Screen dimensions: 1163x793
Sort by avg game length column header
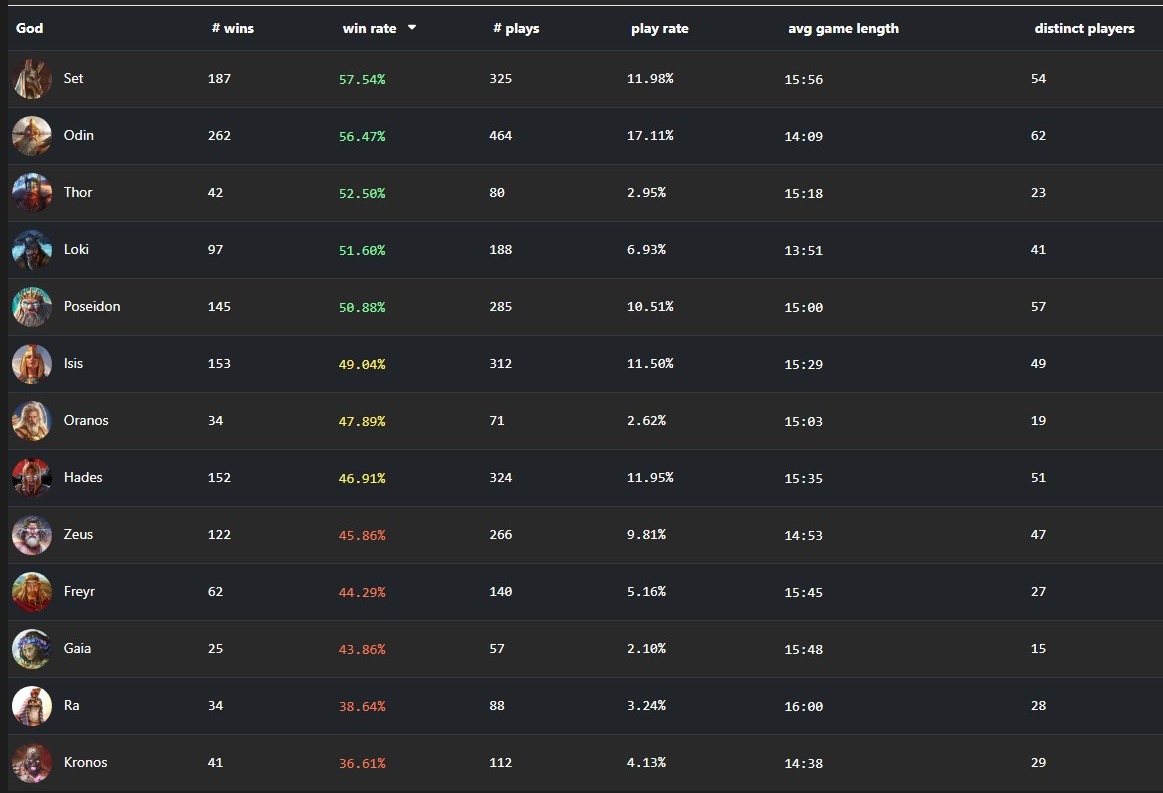(x=843, y=28)
